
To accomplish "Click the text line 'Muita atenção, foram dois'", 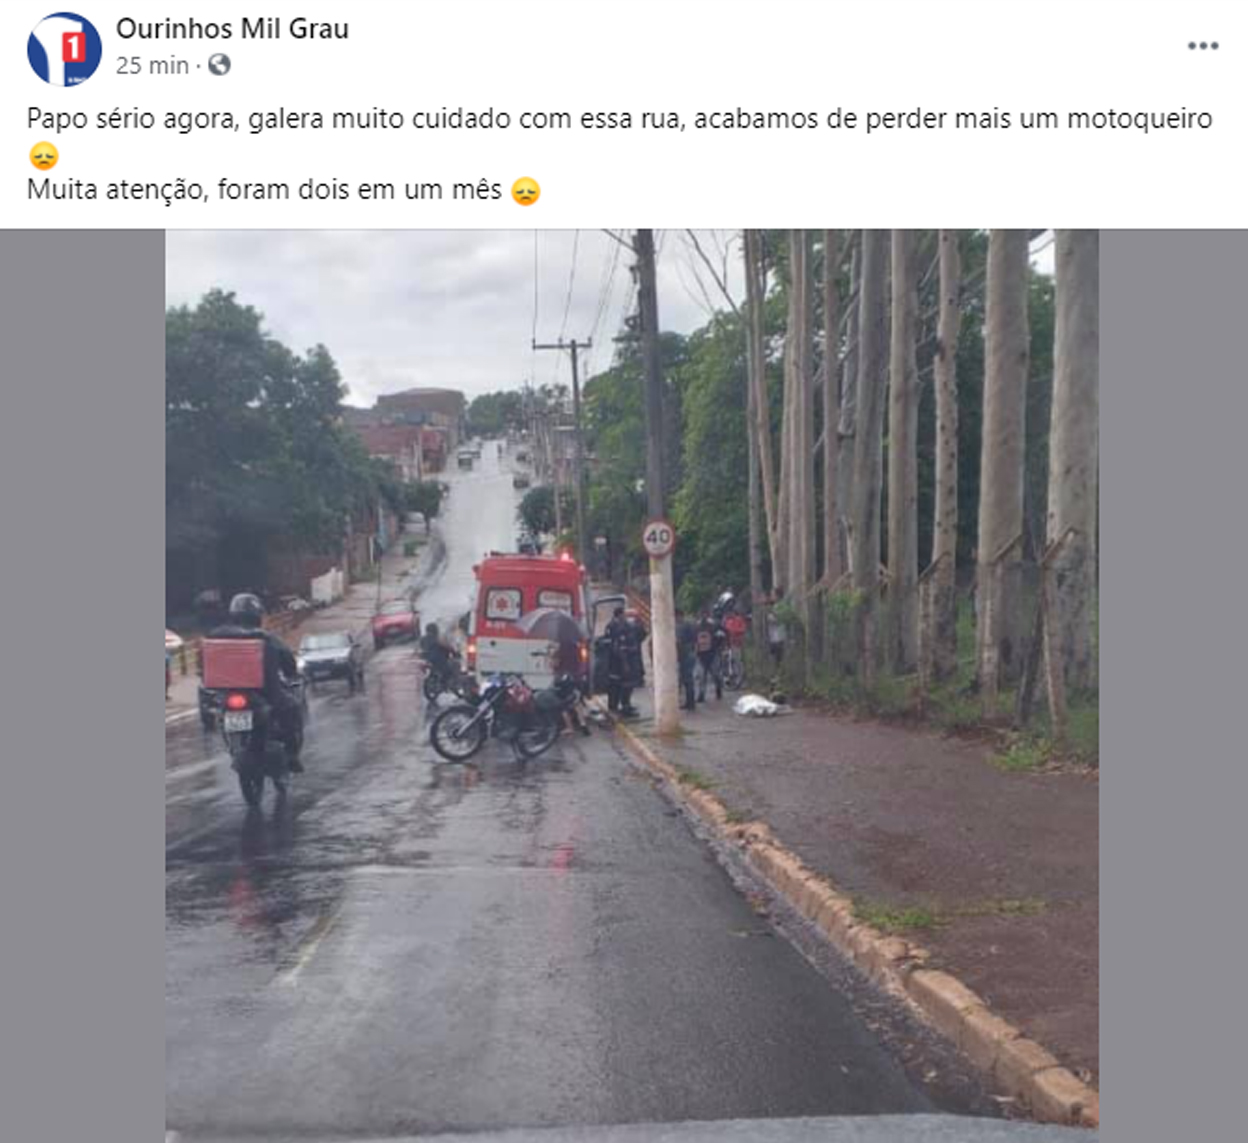I will pos(264,190).
